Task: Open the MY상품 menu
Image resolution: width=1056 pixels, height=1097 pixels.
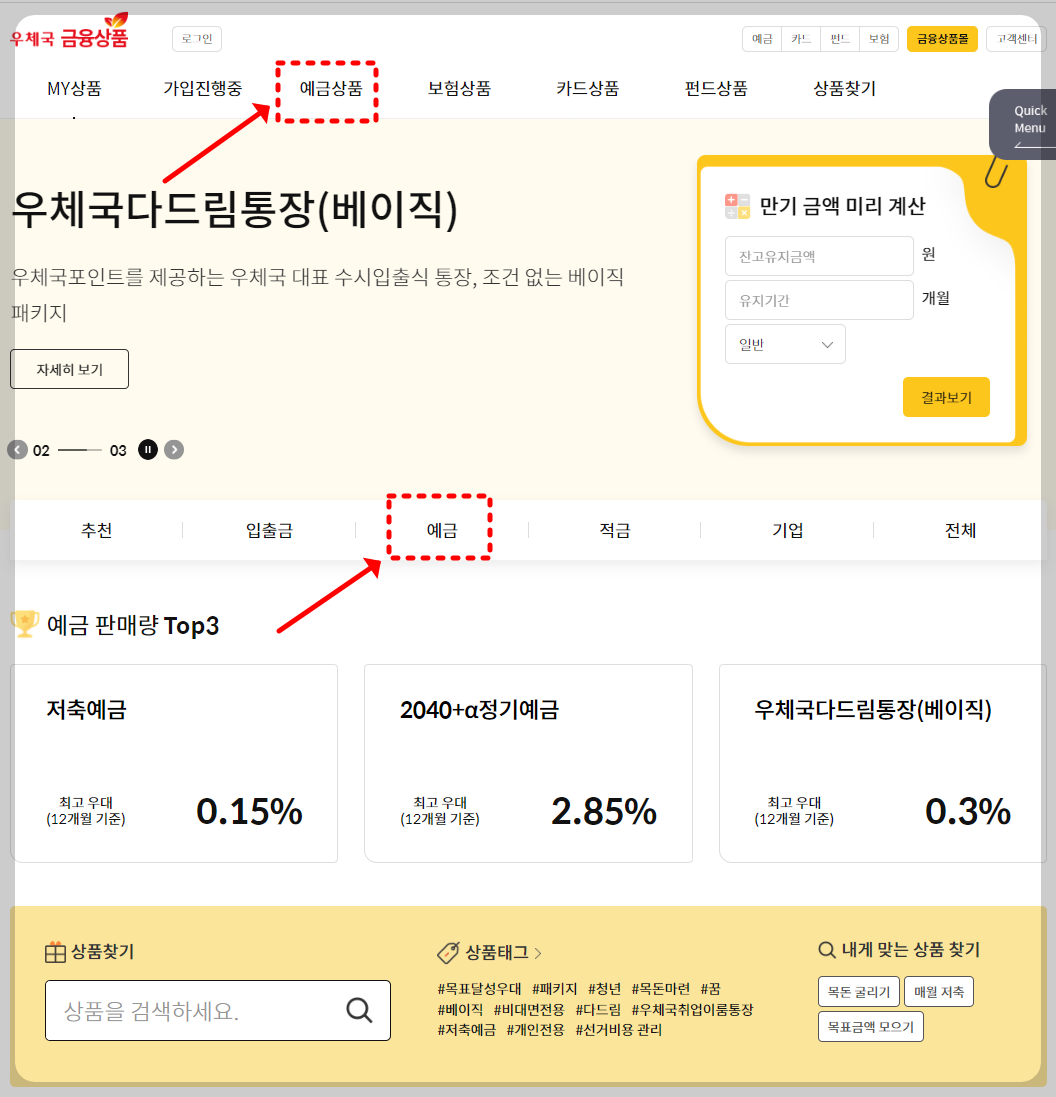Action: point(74,89)
